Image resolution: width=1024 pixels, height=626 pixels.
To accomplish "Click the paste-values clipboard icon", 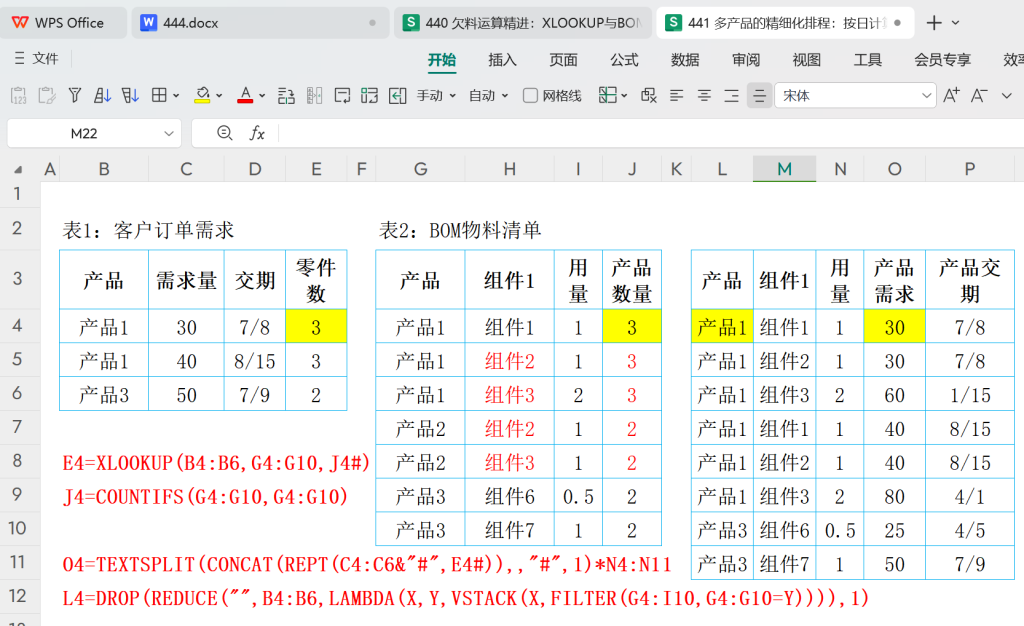I will pyautogui.click(x=18, y=96).
